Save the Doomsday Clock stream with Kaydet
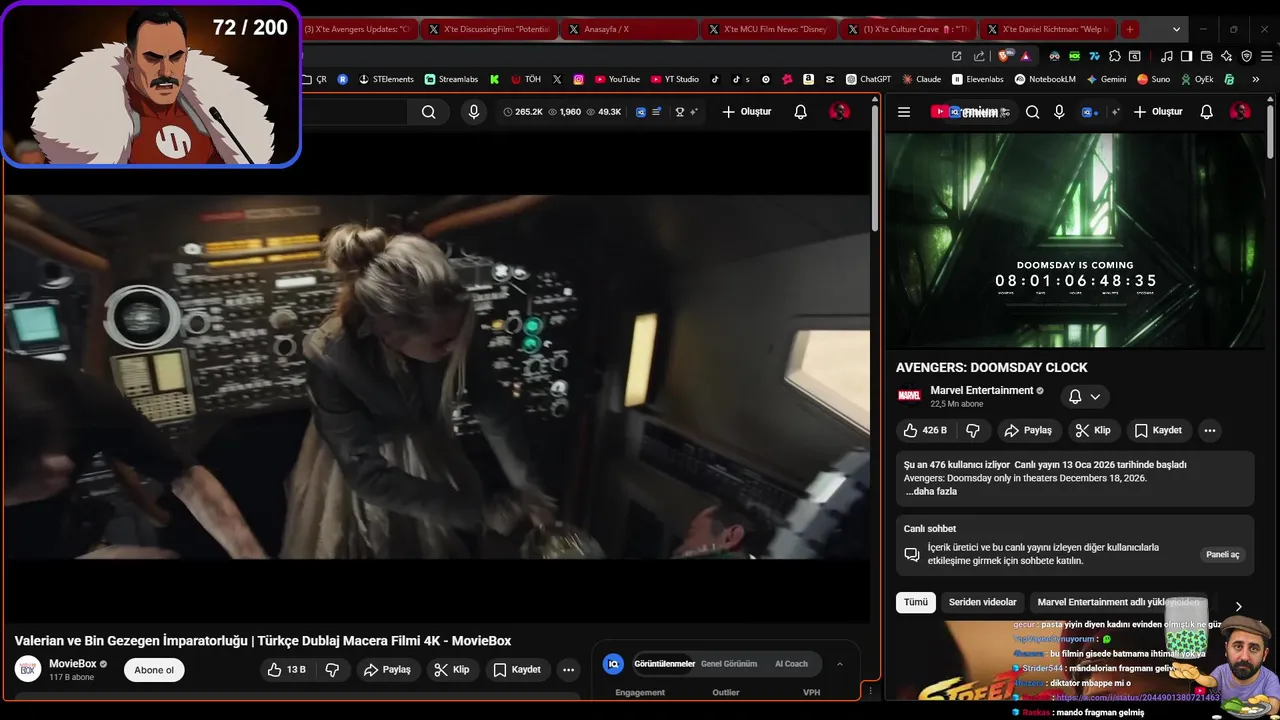This screenshot has width=1280, height=720. pos(1158,430)
